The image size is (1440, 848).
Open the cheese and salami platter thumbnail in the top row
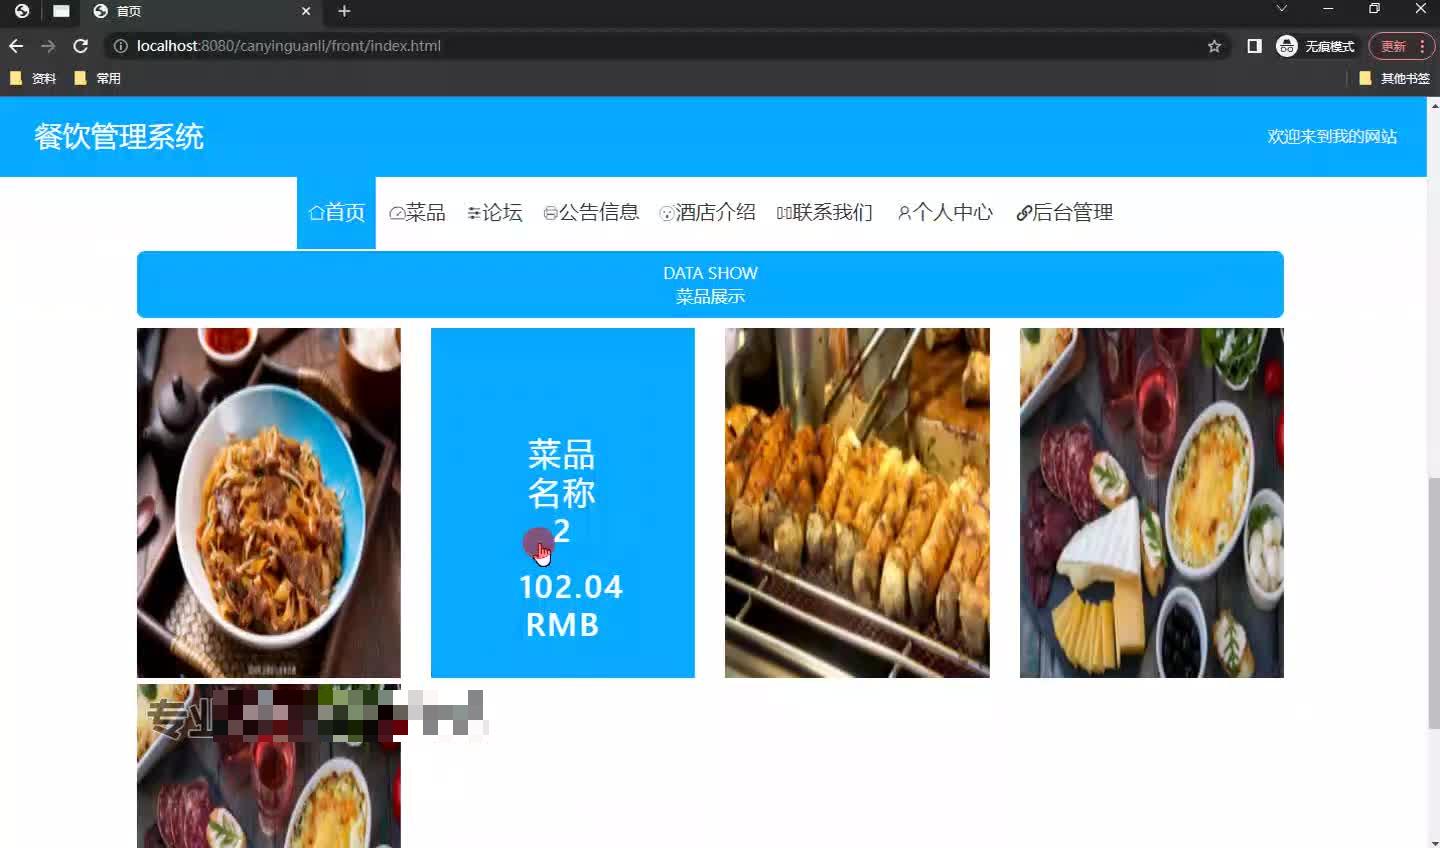point(1151,503)
